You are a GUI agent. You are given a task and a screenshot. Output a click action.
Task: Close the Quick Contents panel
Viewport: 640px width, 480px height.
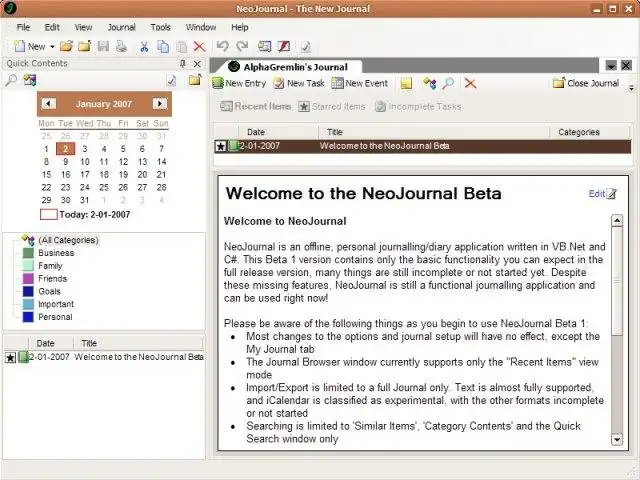click(197, 64)
